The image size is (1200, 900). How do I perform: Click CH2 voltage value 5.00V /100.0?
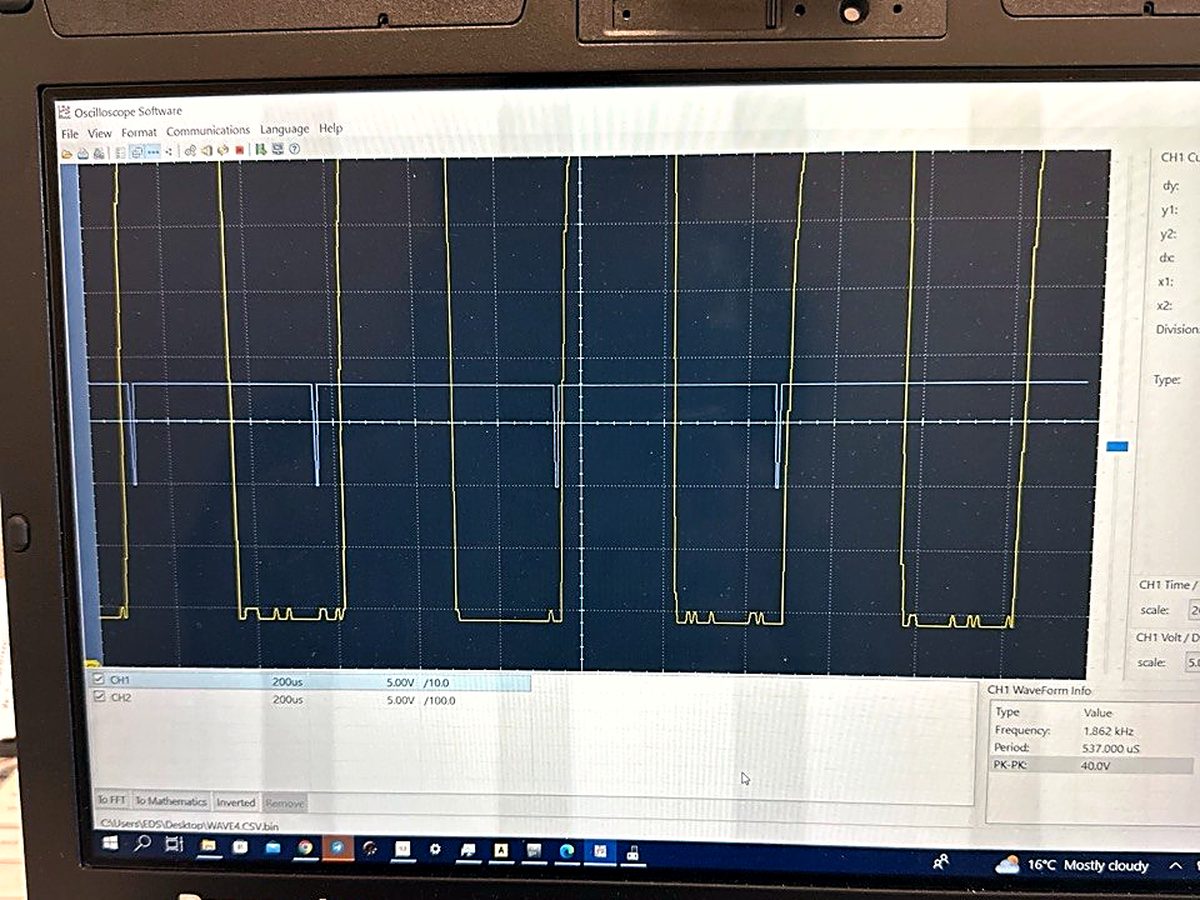[421, 700]
